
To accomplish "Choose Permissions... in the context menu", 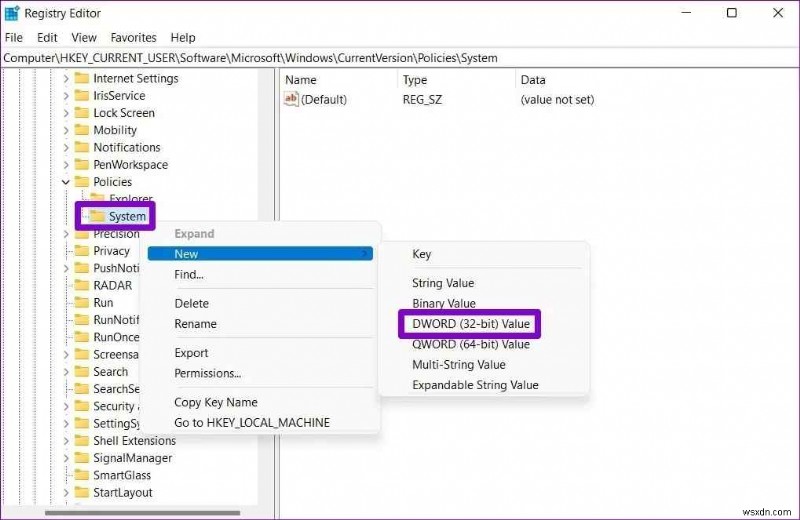I will click(x=208, y=374).
